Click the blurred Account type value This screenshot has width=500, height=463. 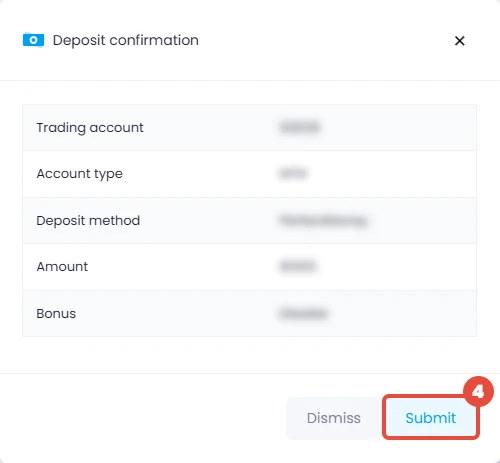[293, 174]
